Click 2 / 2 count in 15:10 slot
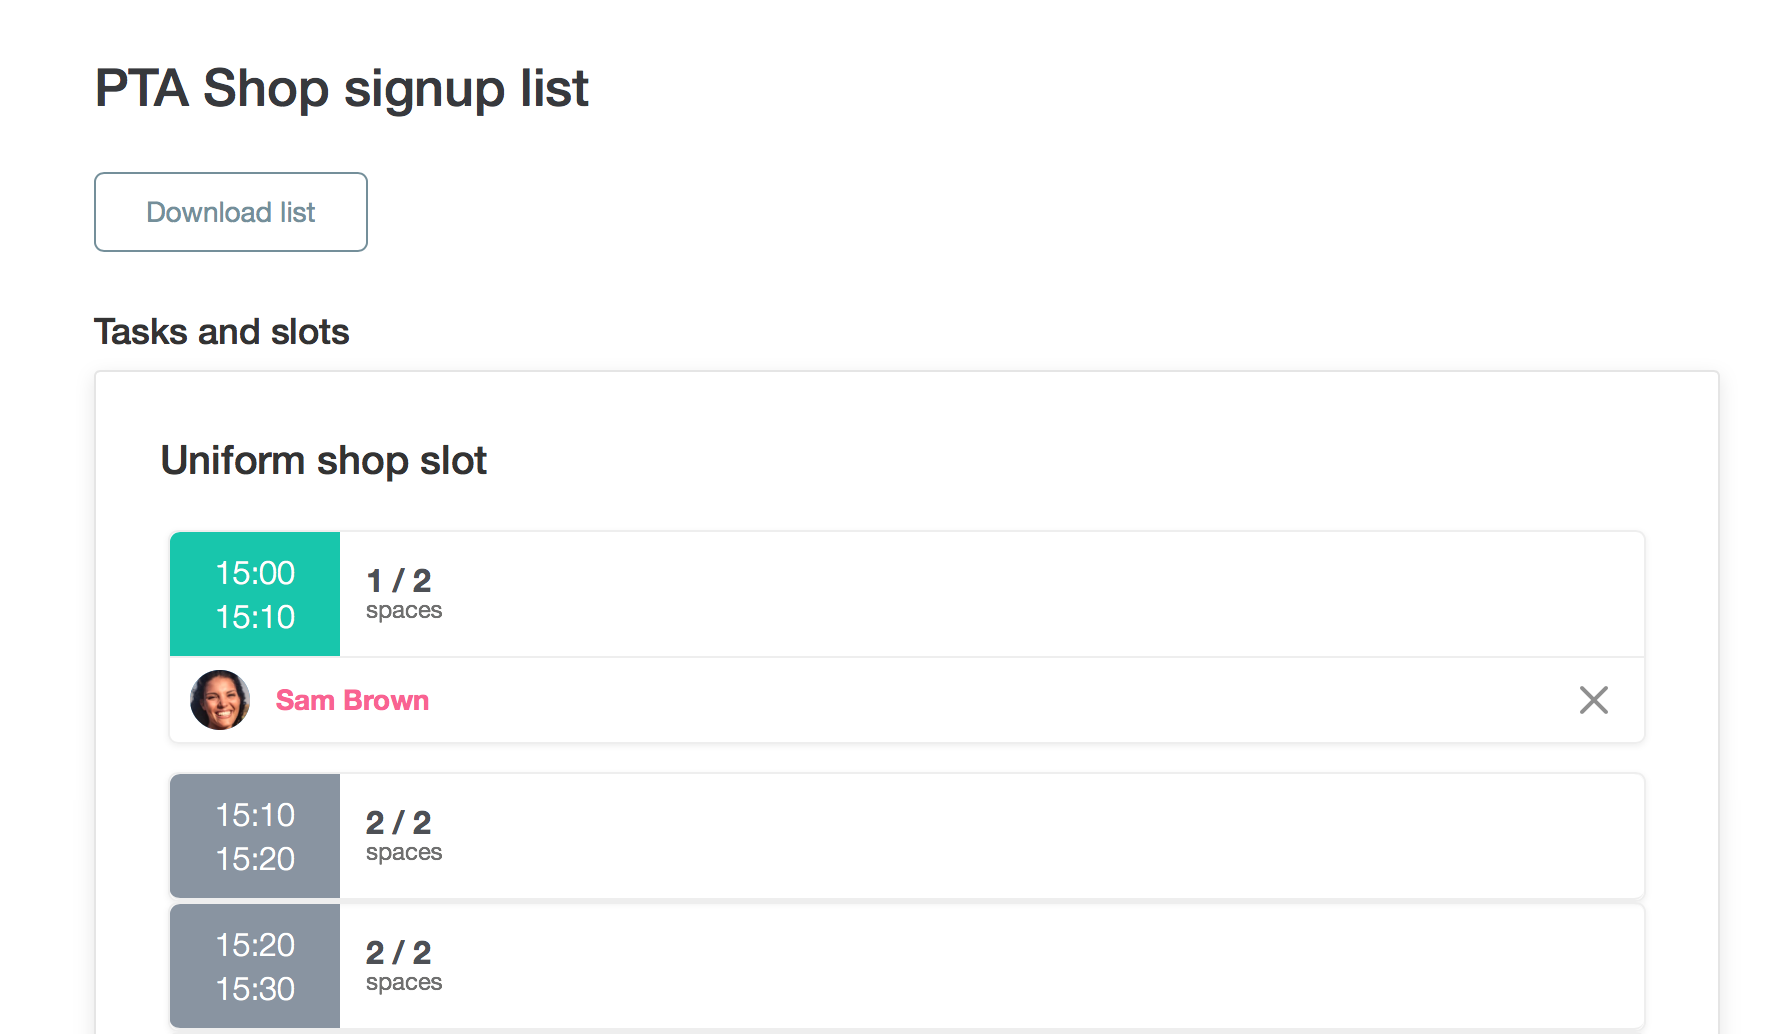Image resolution: width=1772 pixels, height=1034 pixels. (x=399, y=823)
